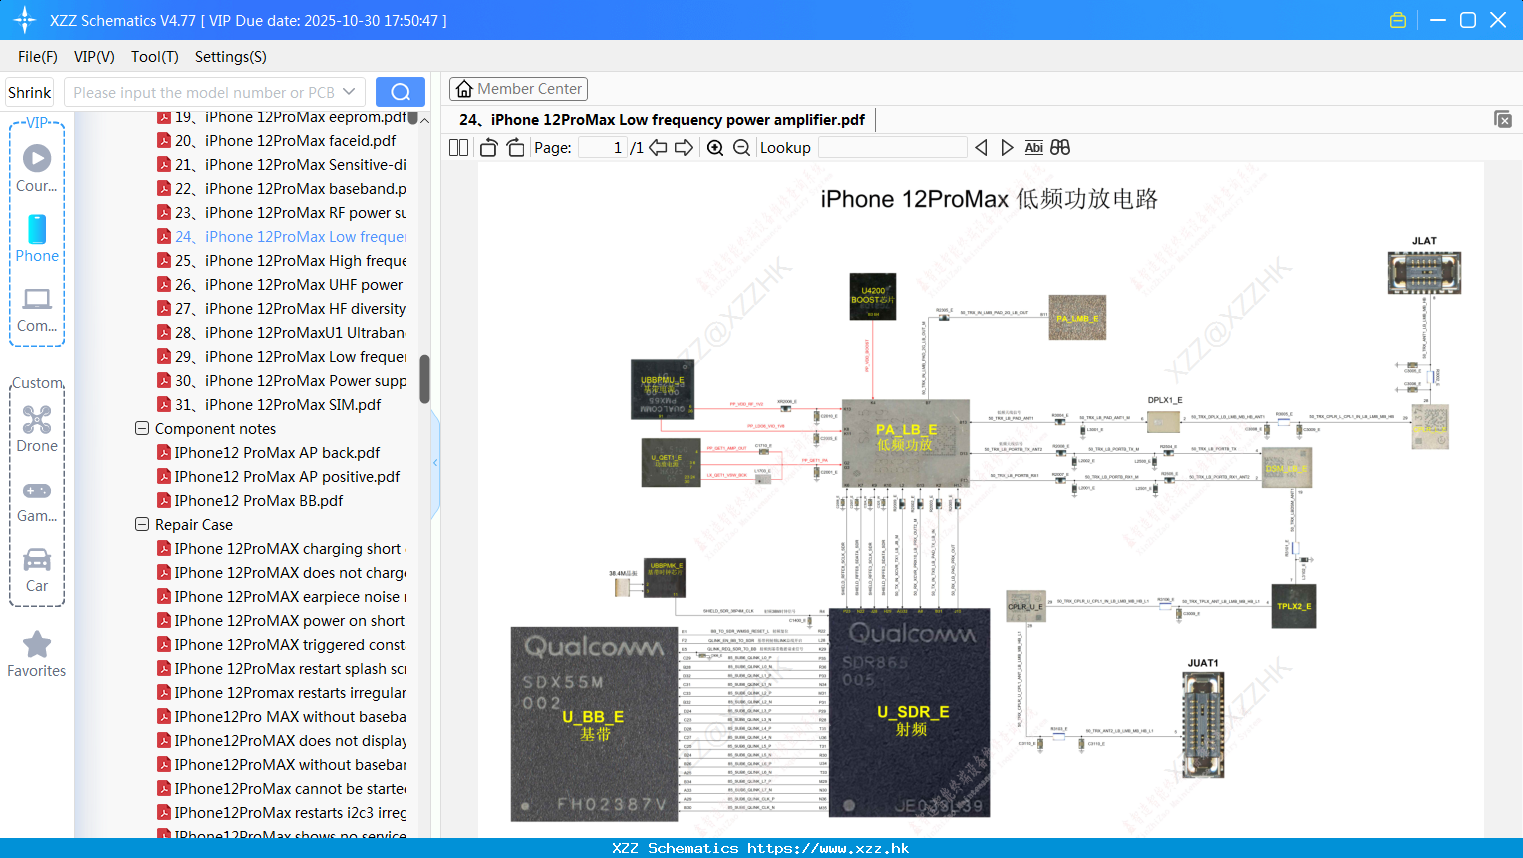Image resolution: width=1523 pixels, height=858 pixels.
Task: Focus the model number or PCB search field
Action: [203, 92]
